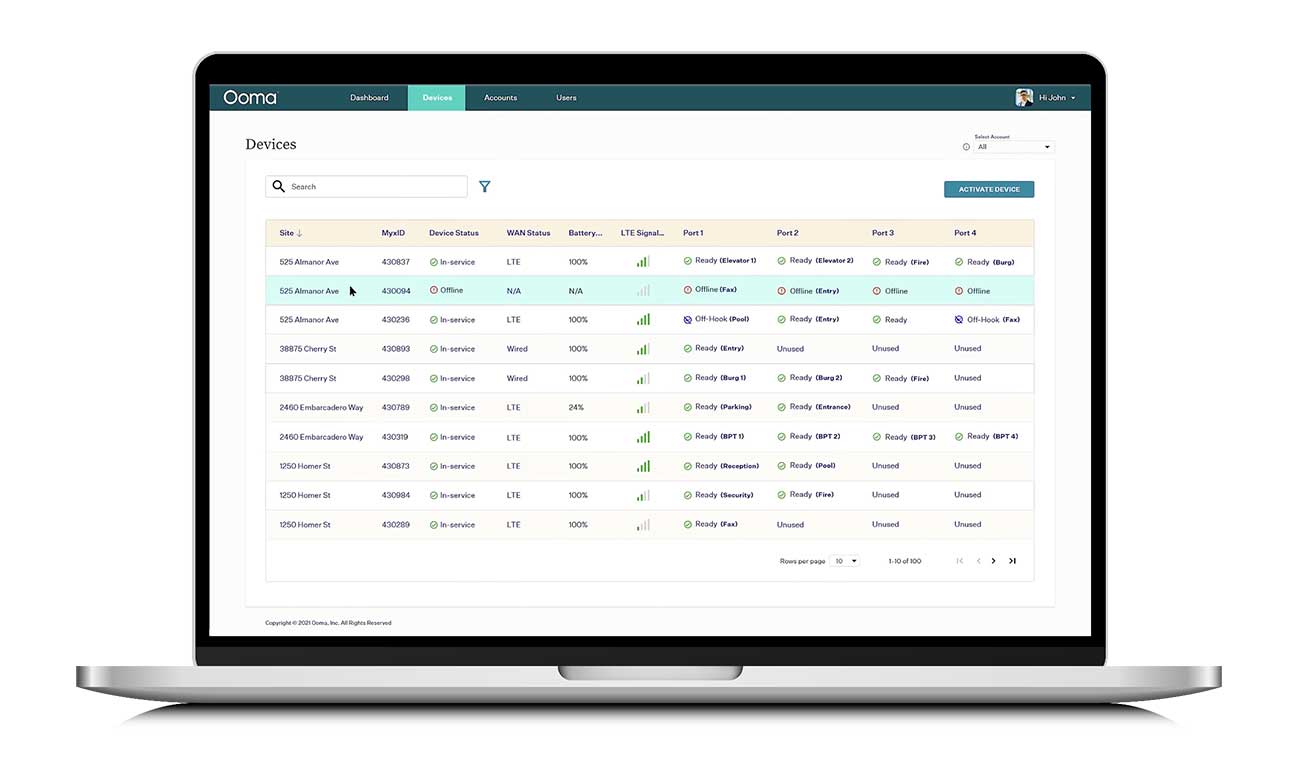Expand the Hi John user menu
1300x770 pixels.
point(1057,98)
